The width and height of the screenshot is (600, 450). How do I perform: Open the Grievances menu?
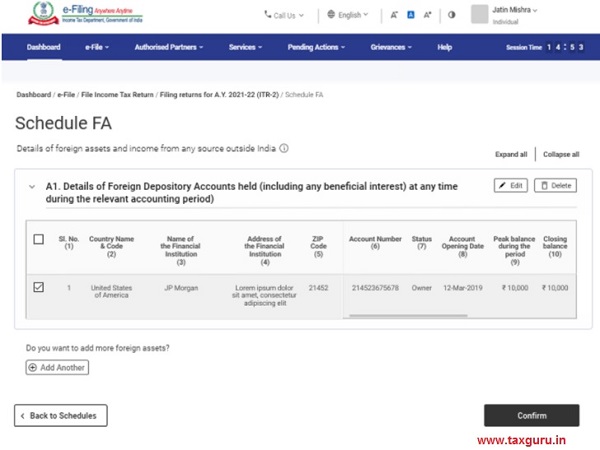391,47
